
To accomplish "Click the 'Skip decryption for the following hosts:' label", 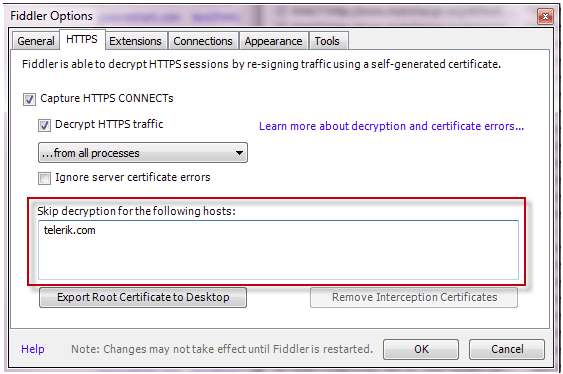I will (136, 211).
